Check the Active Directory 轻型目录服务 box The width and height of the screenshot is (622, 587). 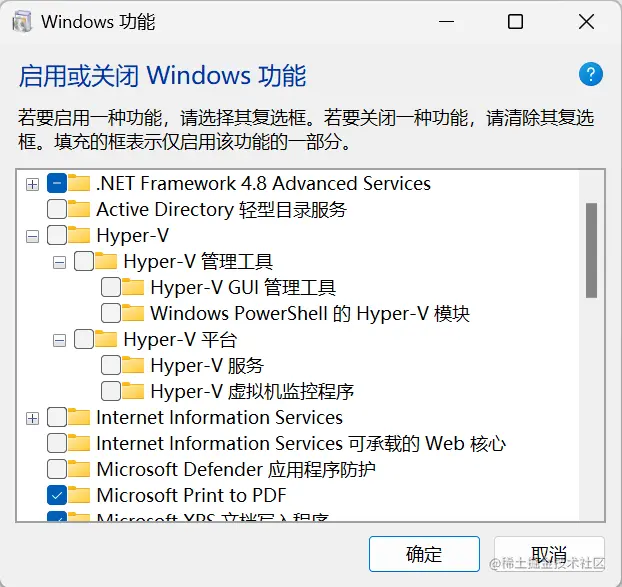[x=57, y=210]
